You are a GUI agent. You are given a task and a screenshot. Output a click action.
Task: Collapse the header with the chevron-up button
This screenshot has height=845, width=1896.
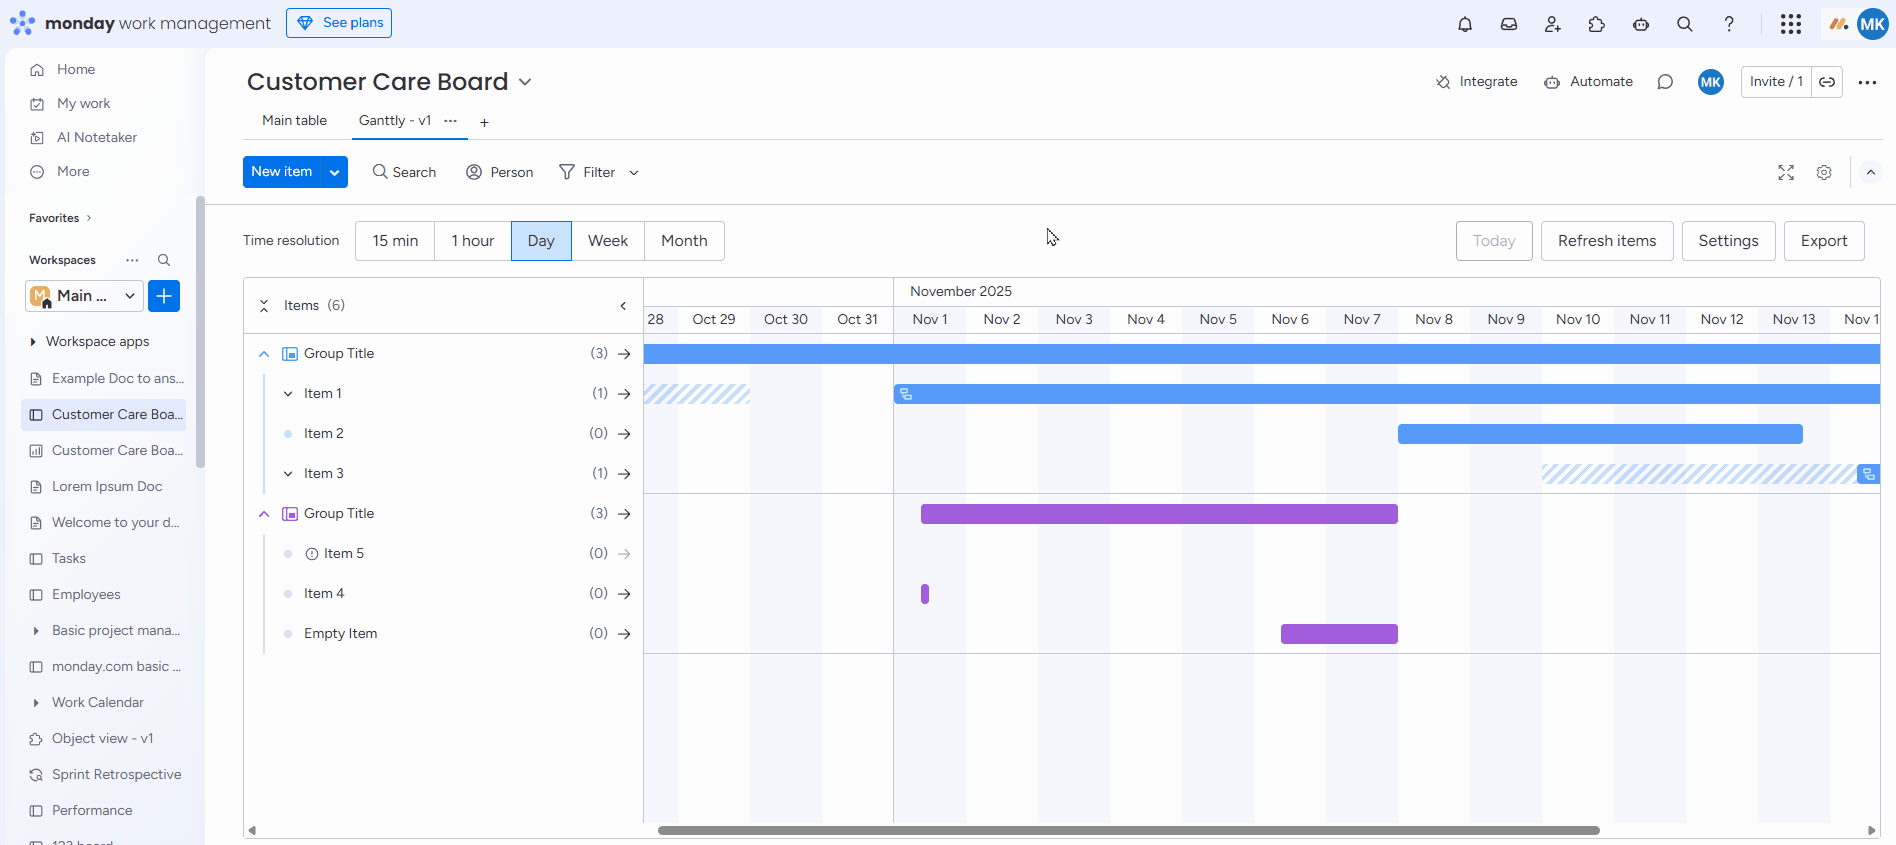point(1871,173)
